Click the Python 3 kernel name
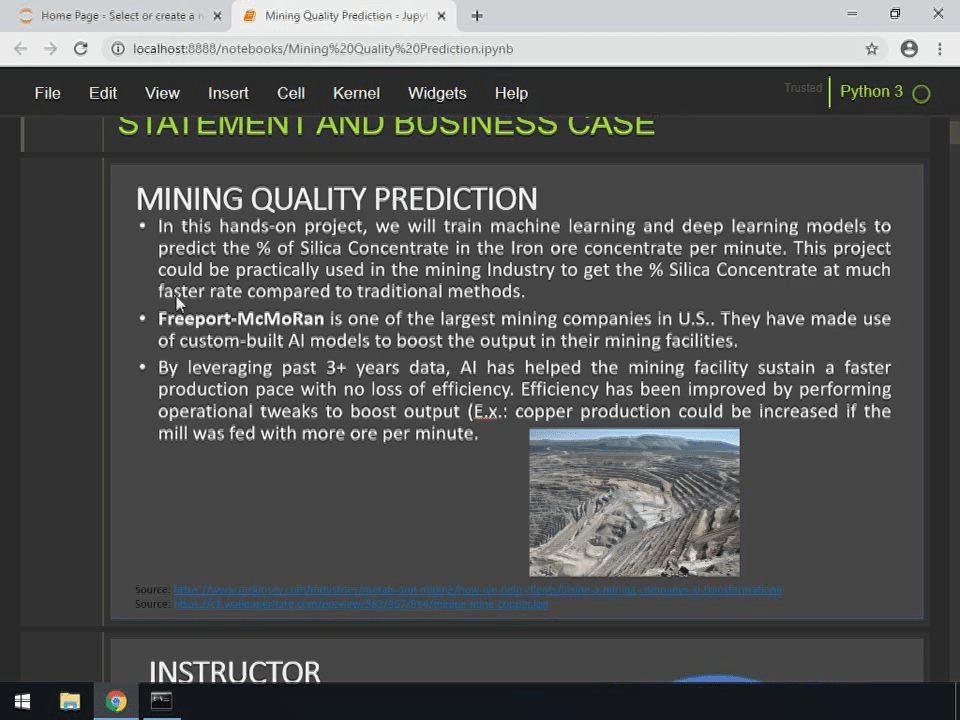 pos(871,92)
